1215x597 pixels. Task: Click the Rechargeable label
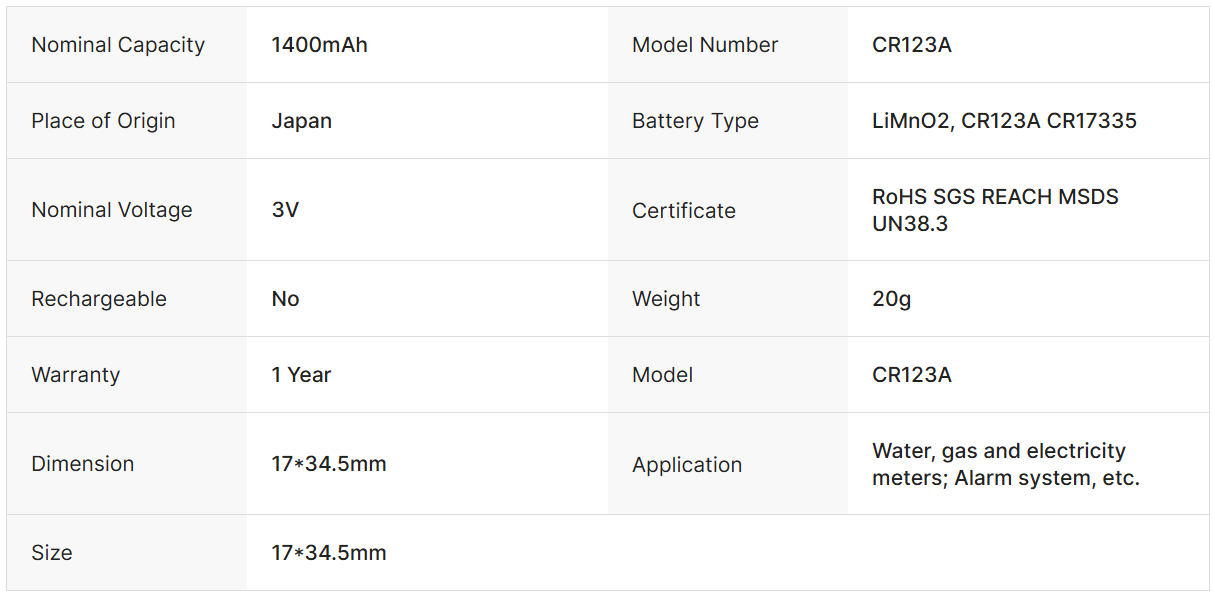99,299
